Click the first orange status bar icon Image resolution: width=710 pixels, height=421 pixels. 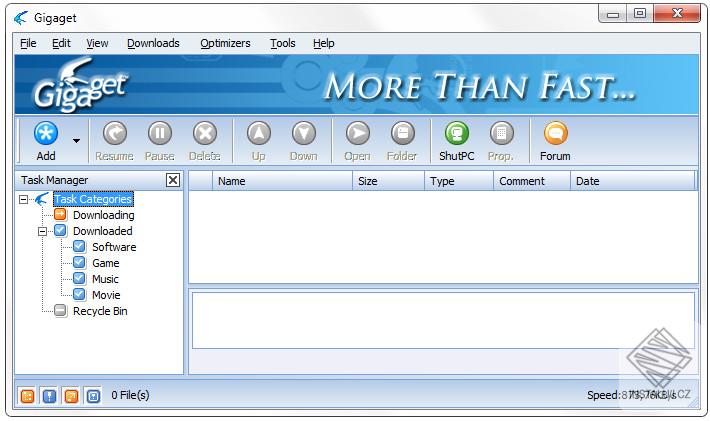pyautogui.click(x=27, y=396)
